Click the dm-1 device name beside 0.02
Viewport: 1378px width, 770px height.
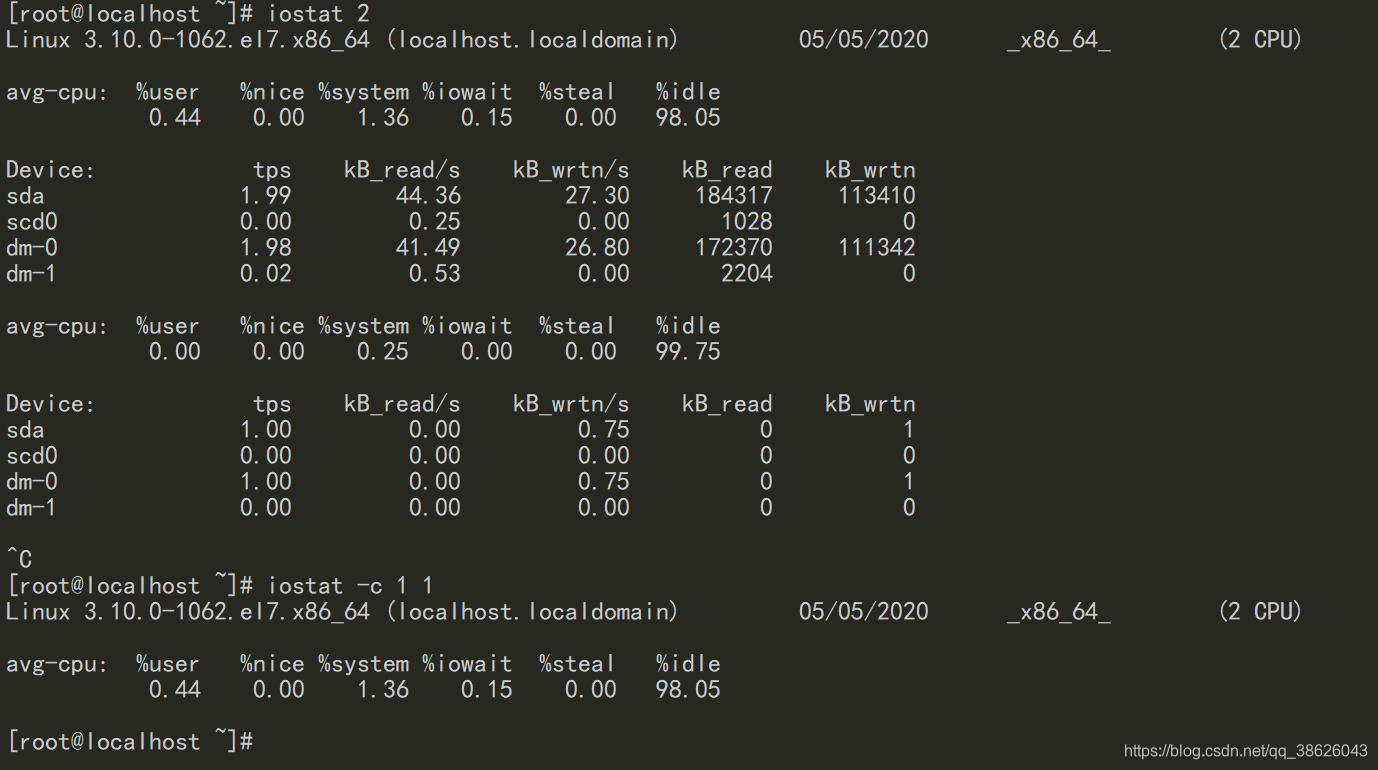(31, 274)
